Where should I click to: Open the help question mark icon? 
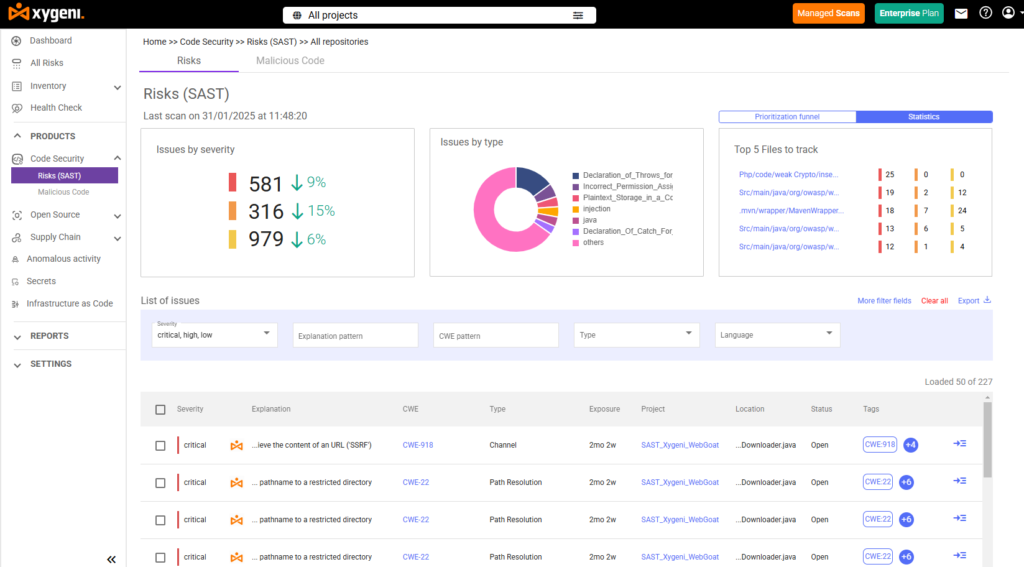(985, 12)
